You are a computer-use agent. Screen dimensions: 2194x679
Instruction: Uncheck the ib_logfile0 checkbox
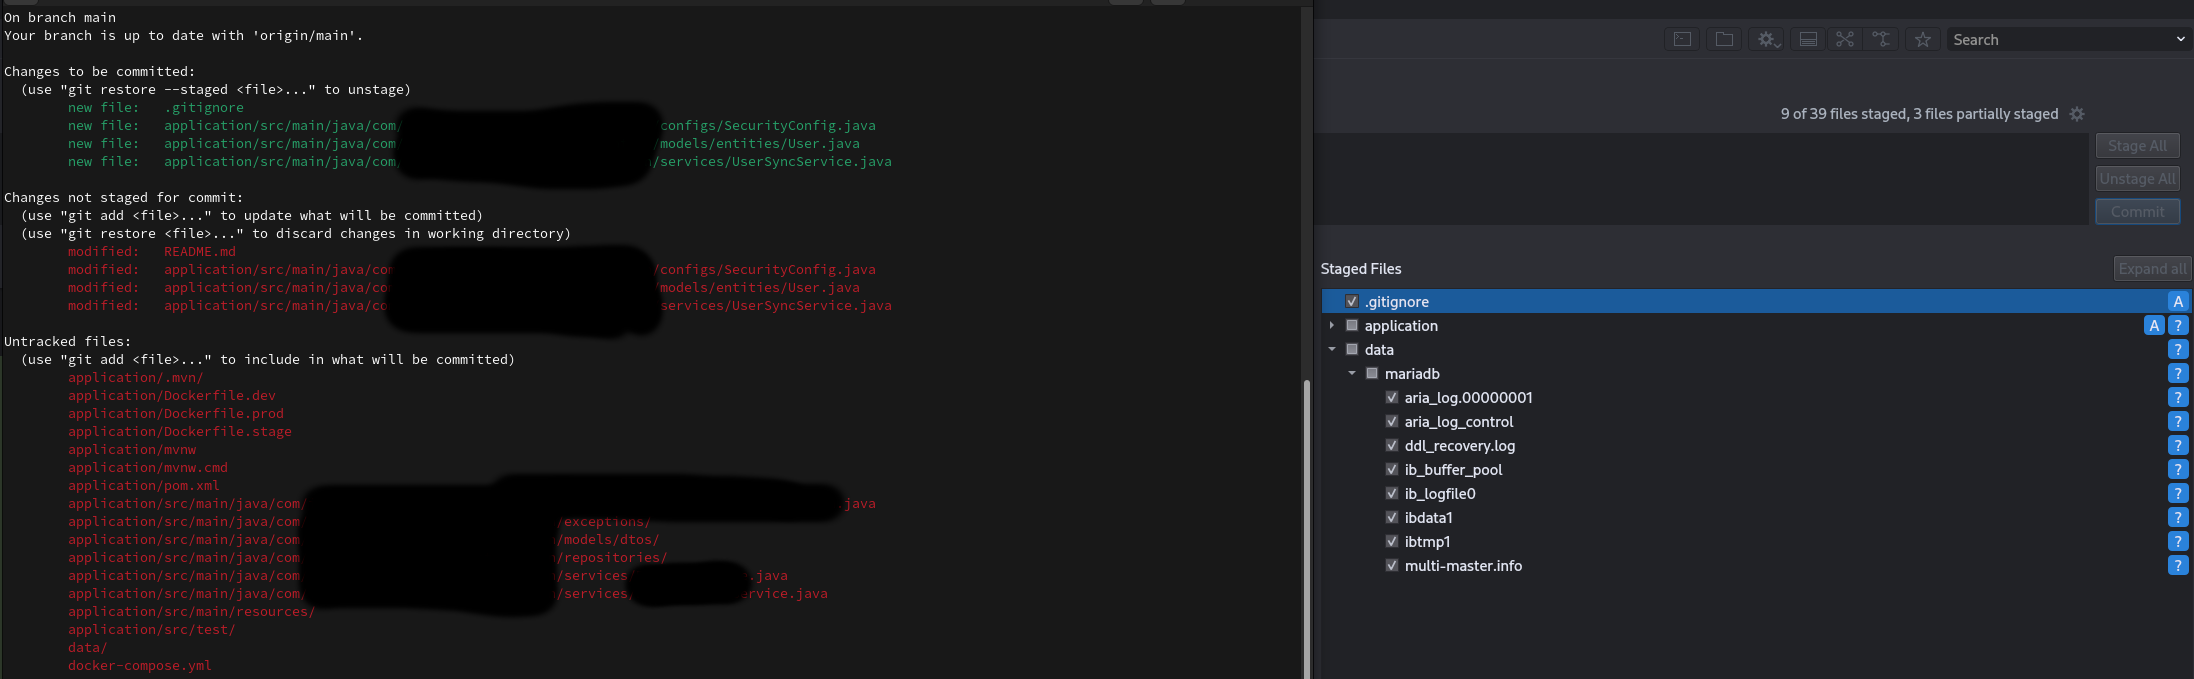tap(1392, 493)
